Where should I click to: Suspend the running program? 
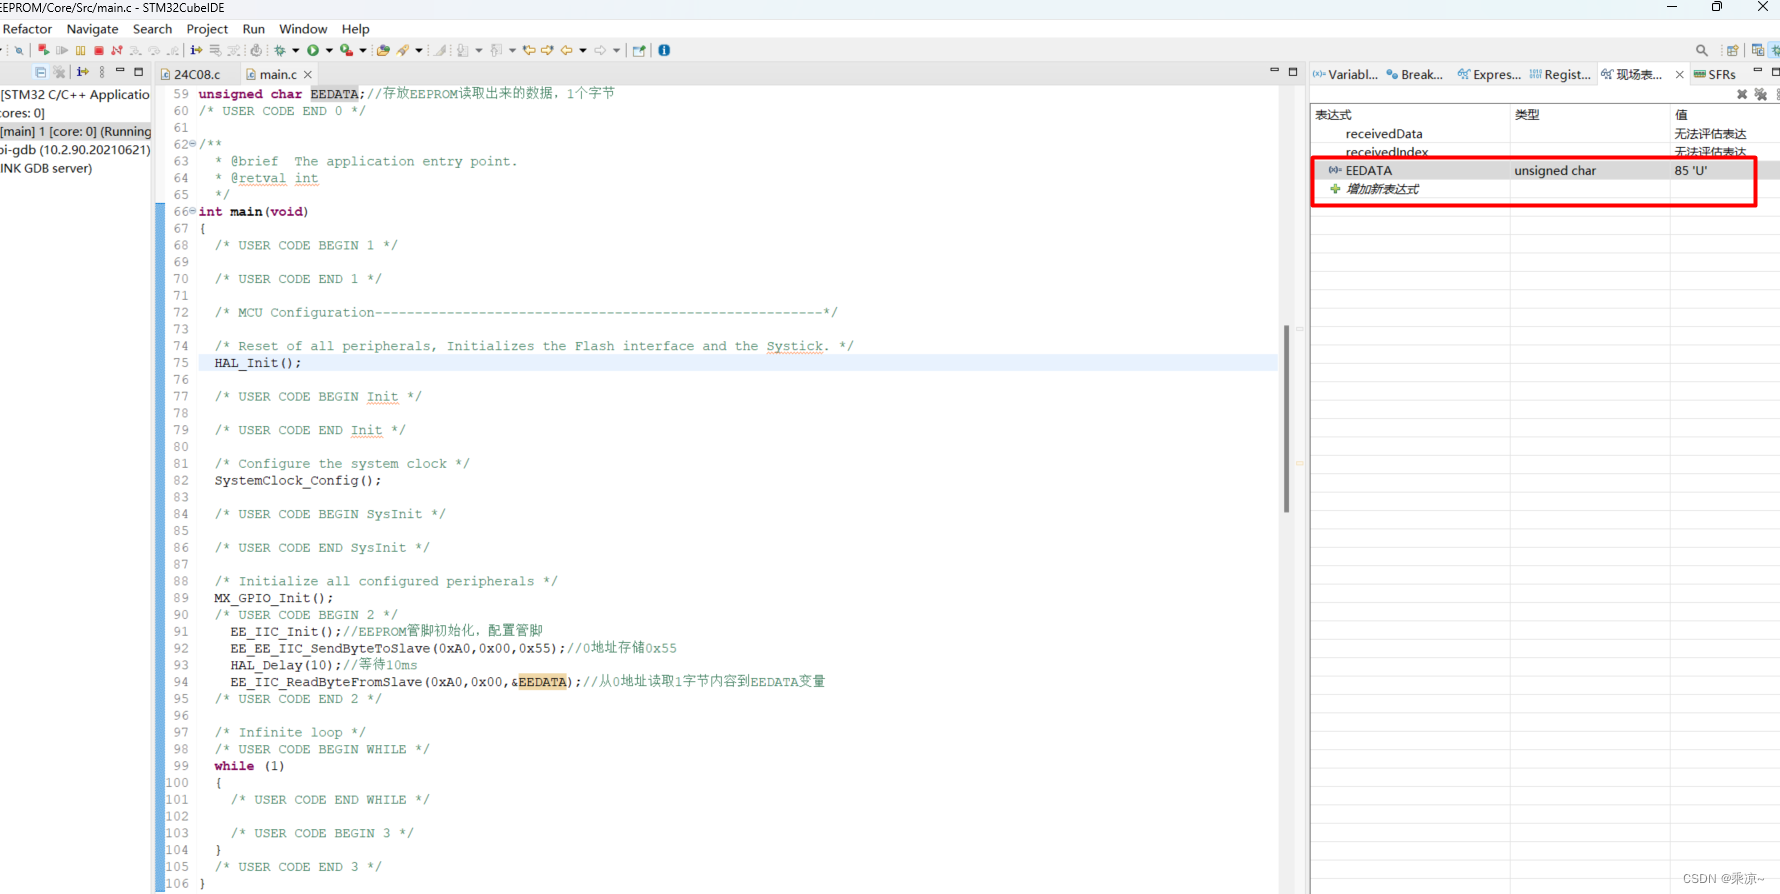[x=80, y=50]
